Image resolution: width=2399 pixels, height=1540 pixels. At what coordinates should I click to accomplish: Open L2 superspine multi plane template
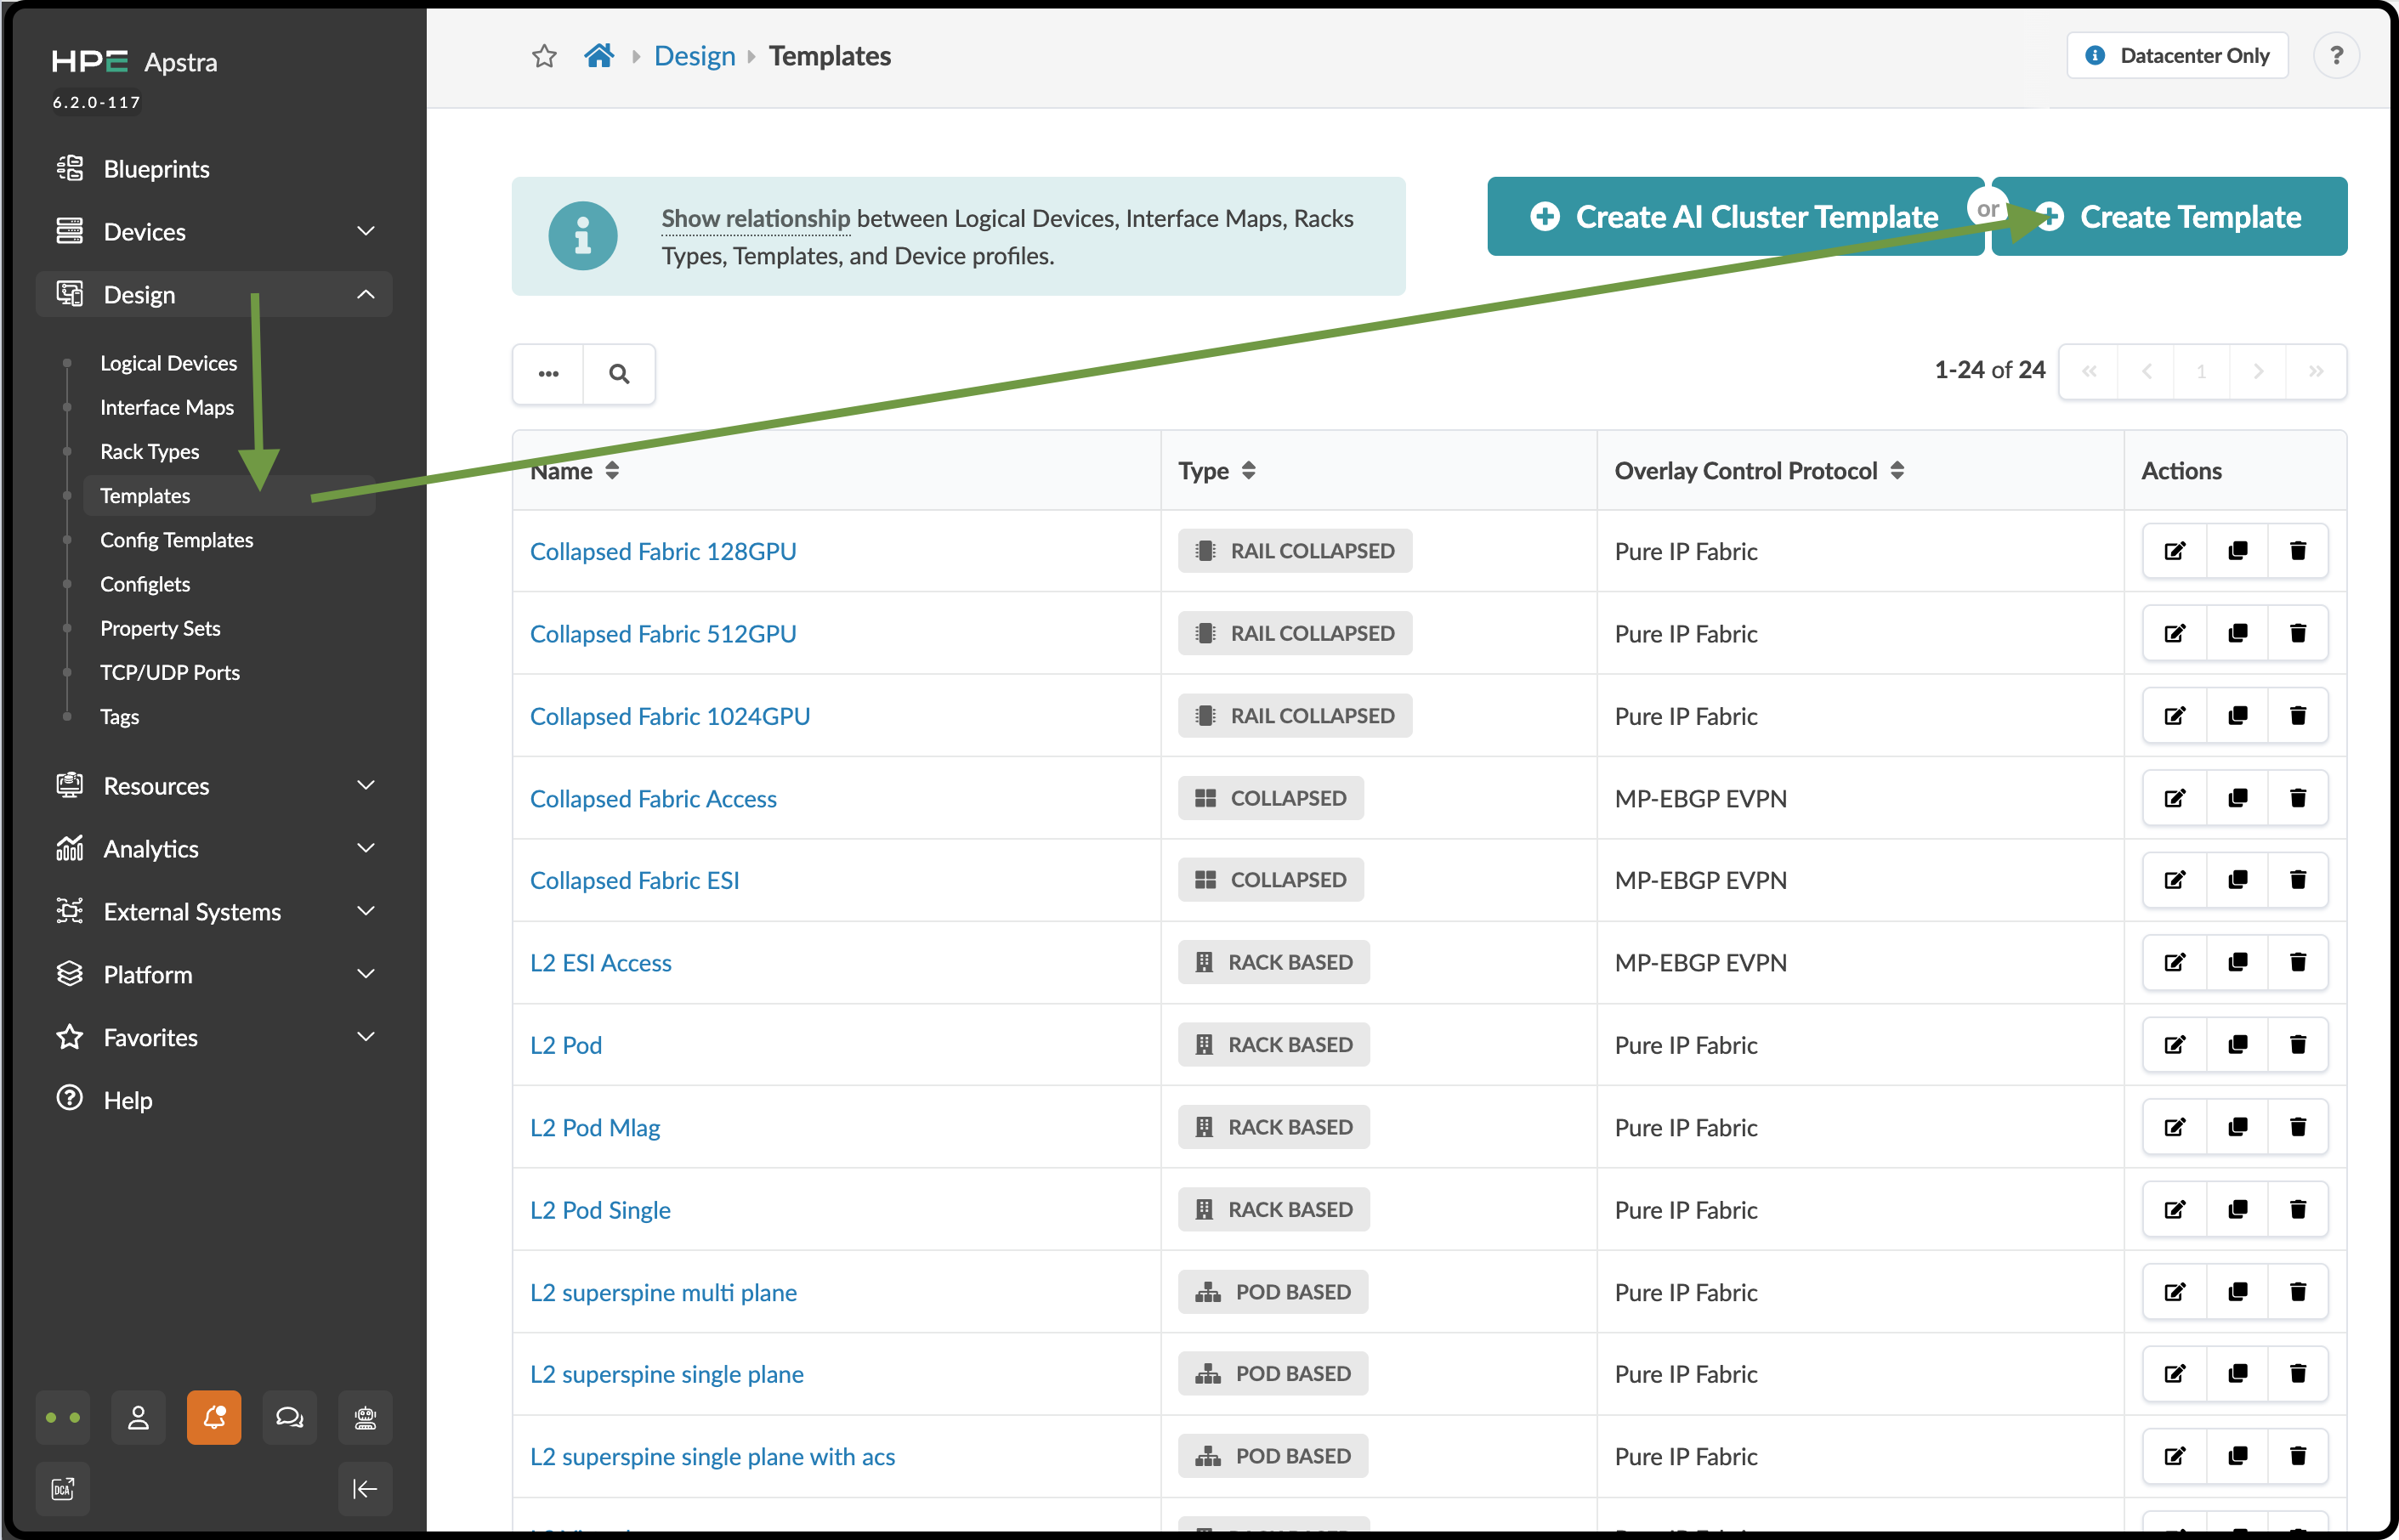pos(663,1293)
